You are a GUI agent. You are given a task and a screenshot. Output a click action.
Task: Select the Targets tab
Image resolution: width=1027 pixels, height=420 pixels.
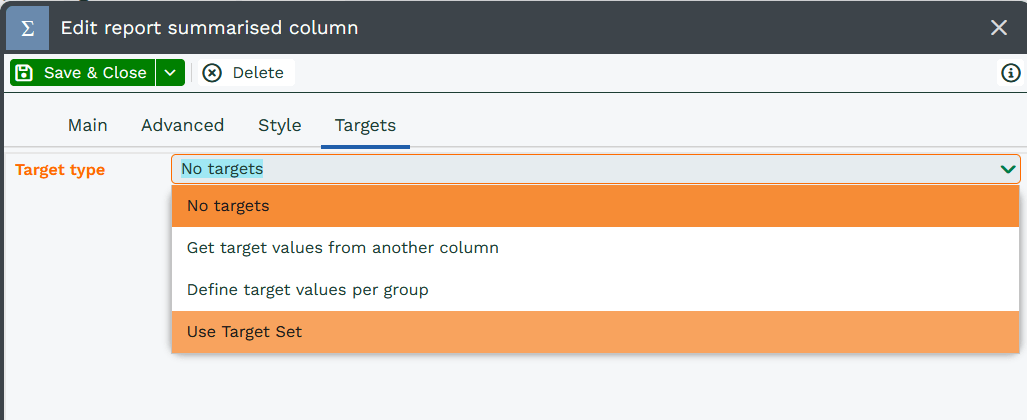(x=365, y=125)
